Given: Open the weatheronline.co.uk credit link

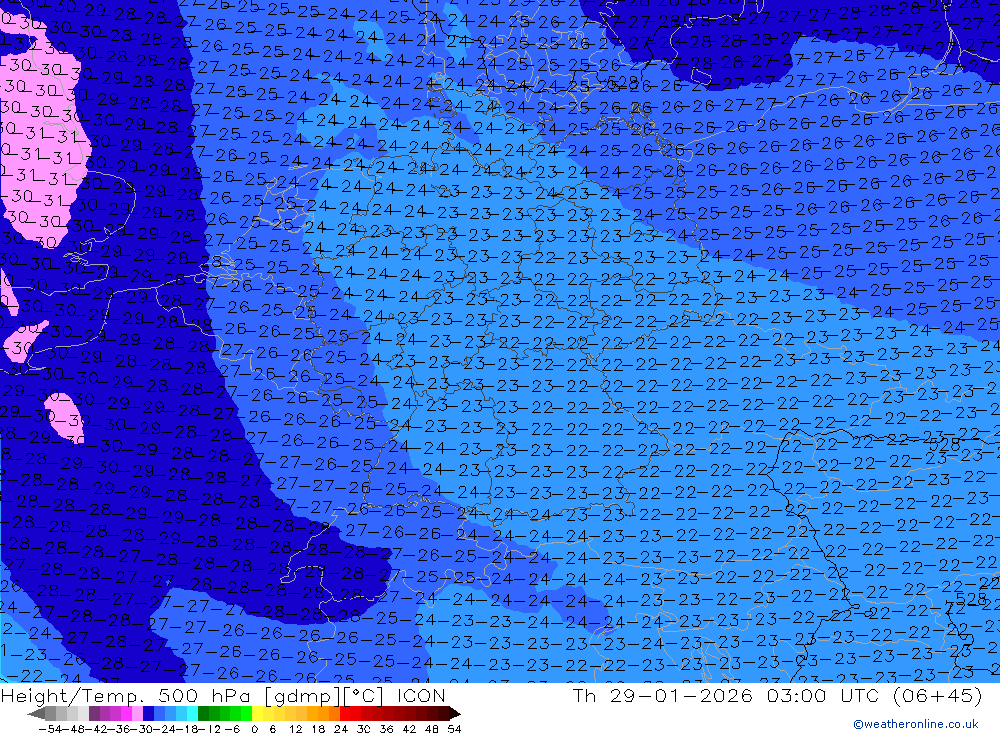Looking at the screenshot, I should pyautogui.click(x=916, y=724).
